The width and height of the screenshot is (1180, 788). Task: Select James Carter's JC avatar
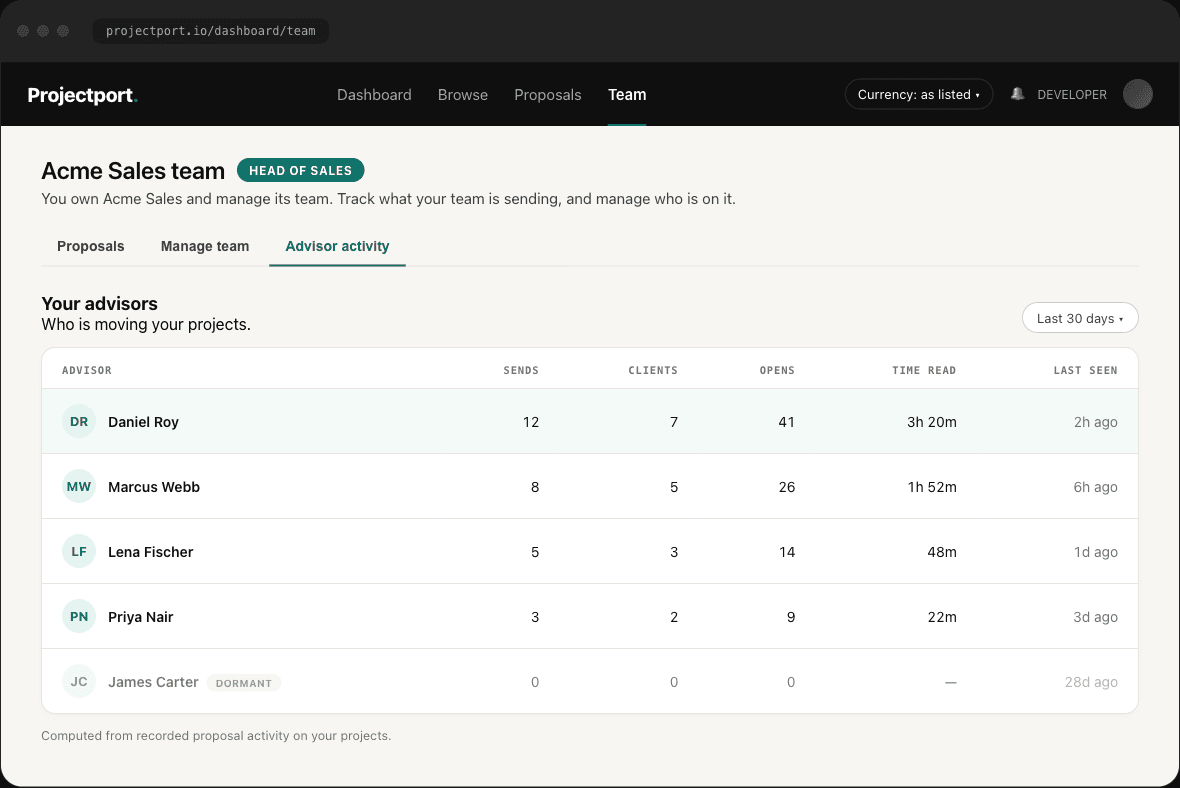(79, 681)
